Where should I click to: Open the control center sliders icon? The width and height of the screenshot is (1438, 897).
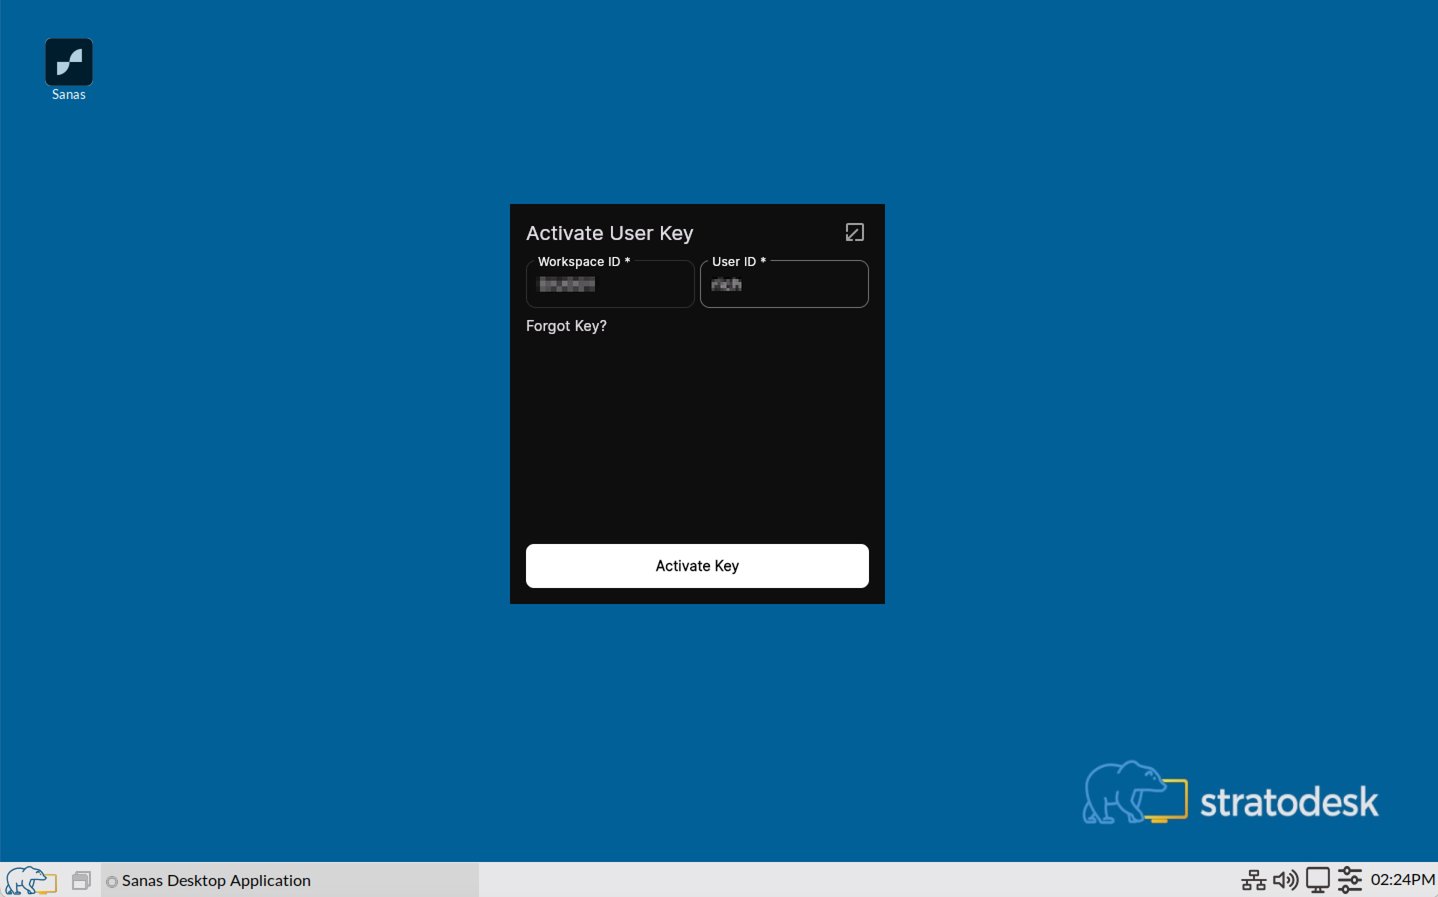1350,880
